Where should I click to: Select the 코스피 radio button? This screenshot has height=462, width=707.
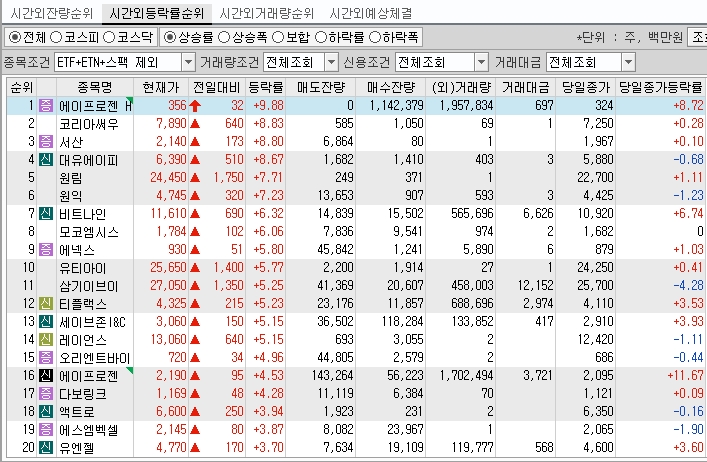56,37
